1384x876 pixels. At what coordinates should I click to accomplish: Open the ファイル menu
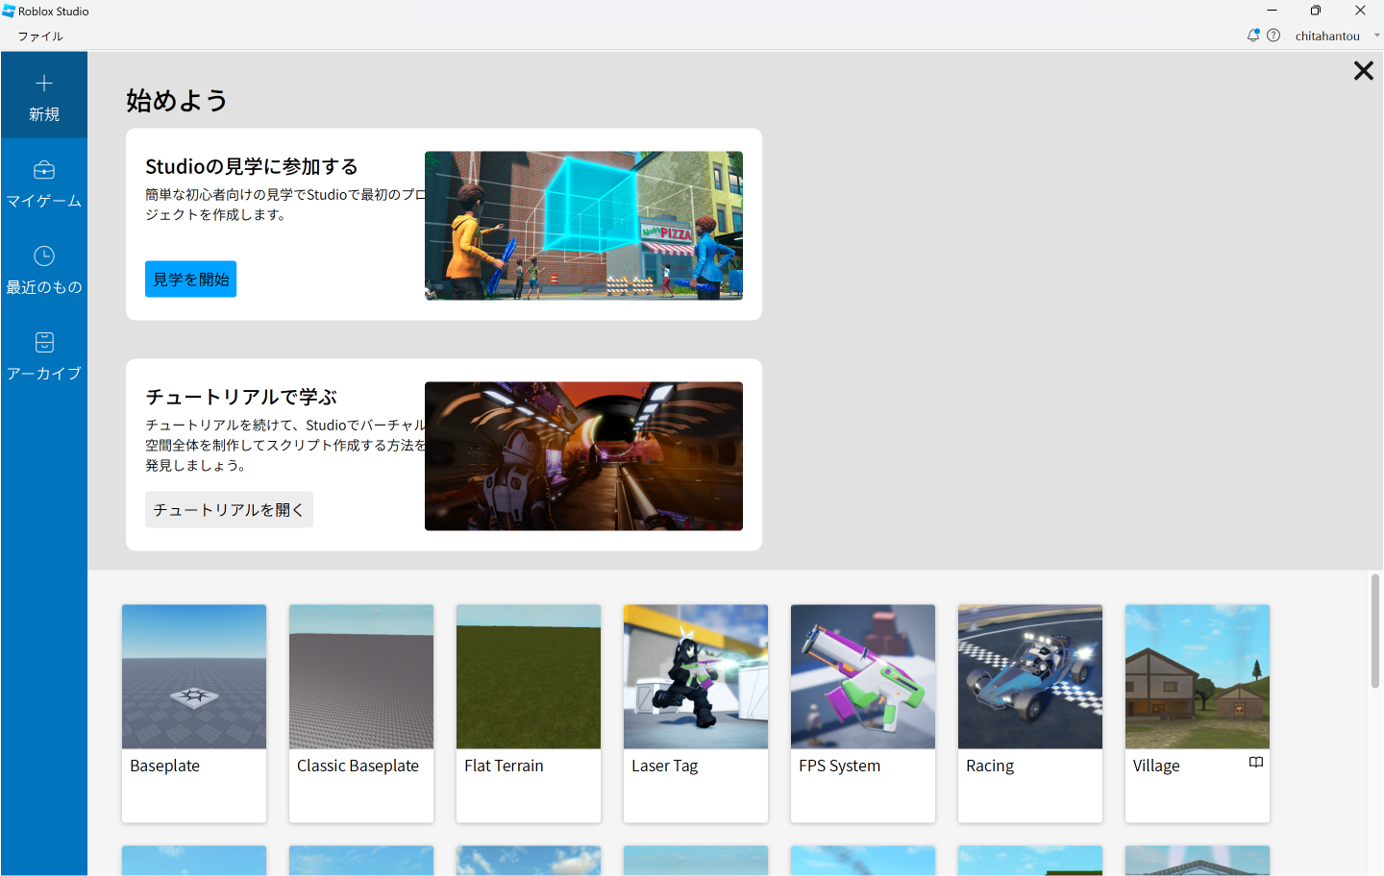[40, 36]
